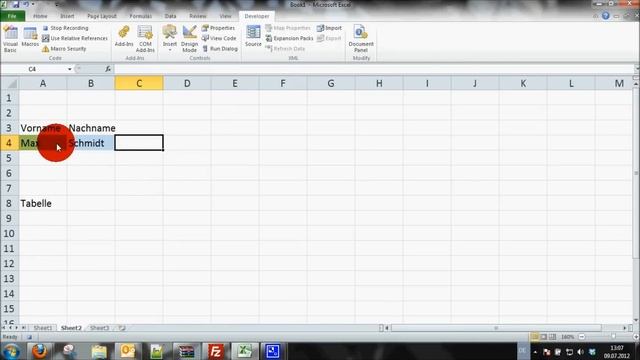This screenshot has width=640, height=360.
Task: Click the zoom out minus button
Action: coord(582,337)
